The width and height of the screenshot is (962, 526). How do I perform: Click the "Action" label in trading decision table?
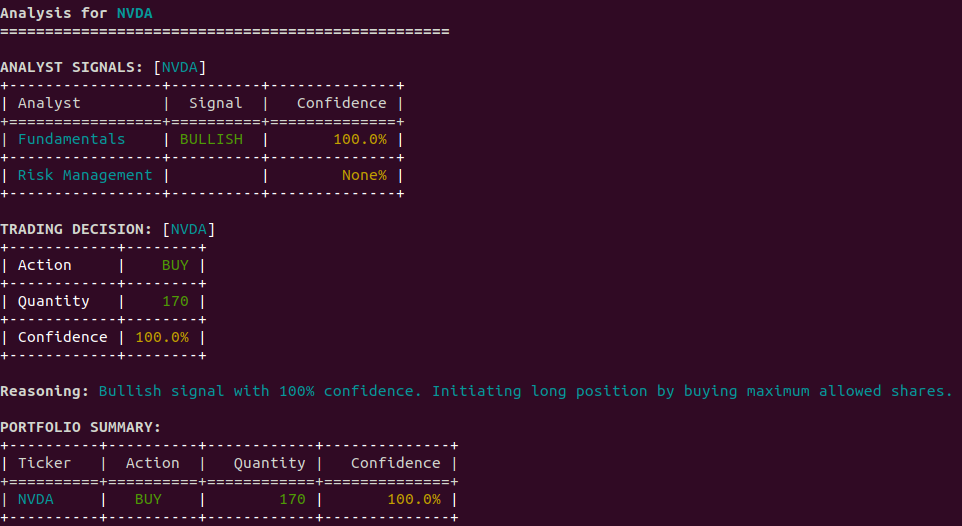tap(45, 265)
